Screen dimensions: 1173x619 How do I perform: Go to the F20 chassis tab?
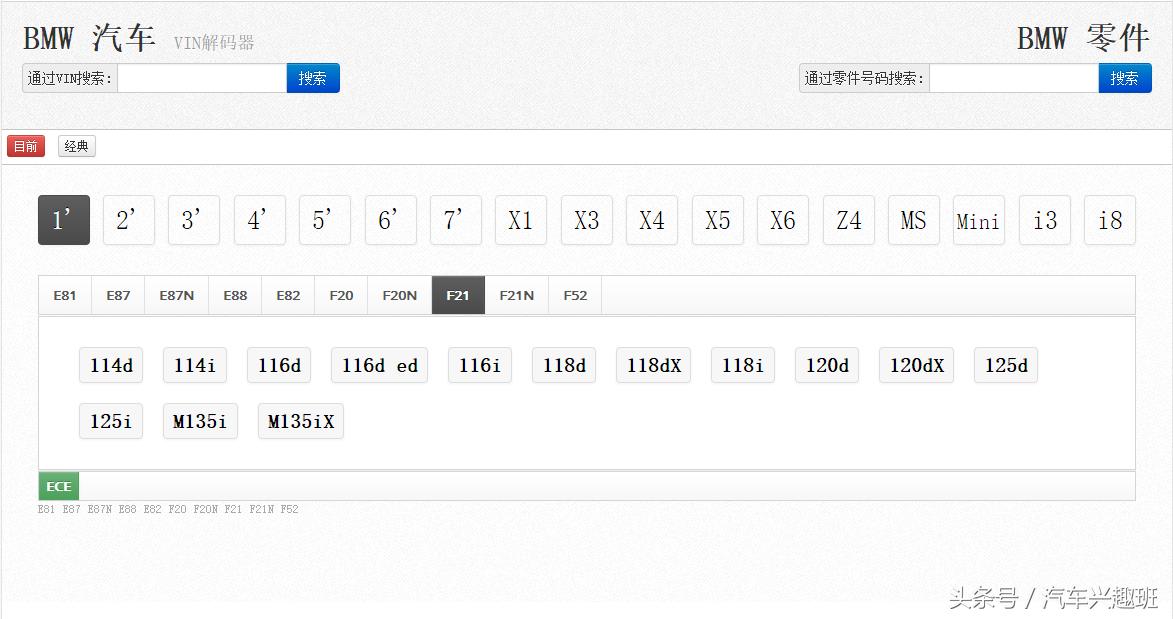(341, 295)
